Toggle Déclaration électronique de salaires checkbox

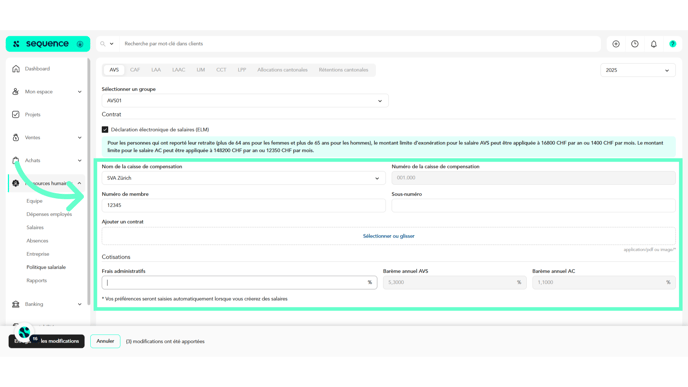[105, 129]
